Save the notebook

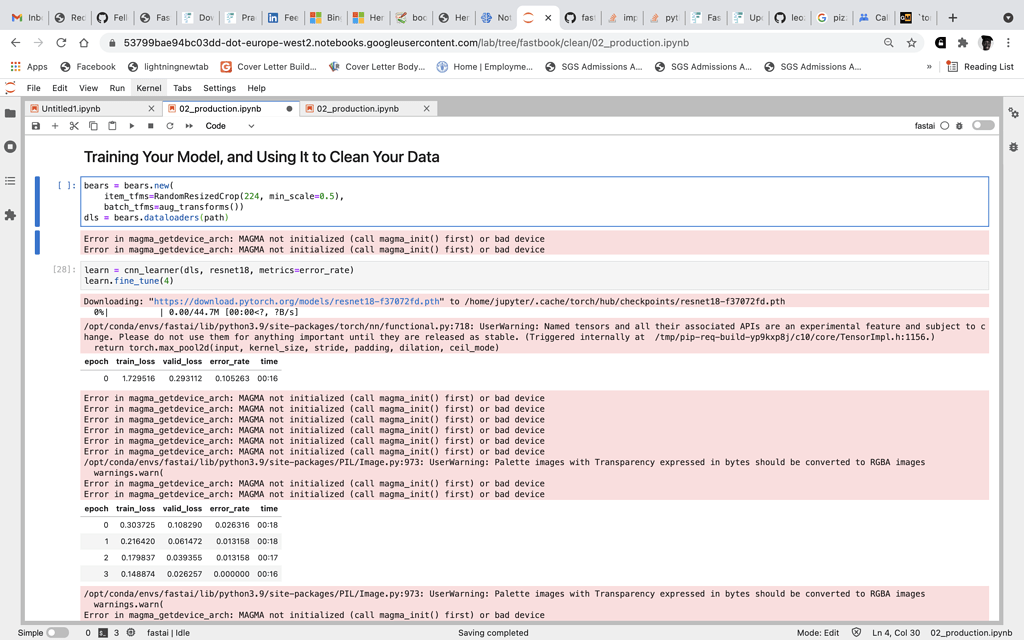click(x=36, y=126)
